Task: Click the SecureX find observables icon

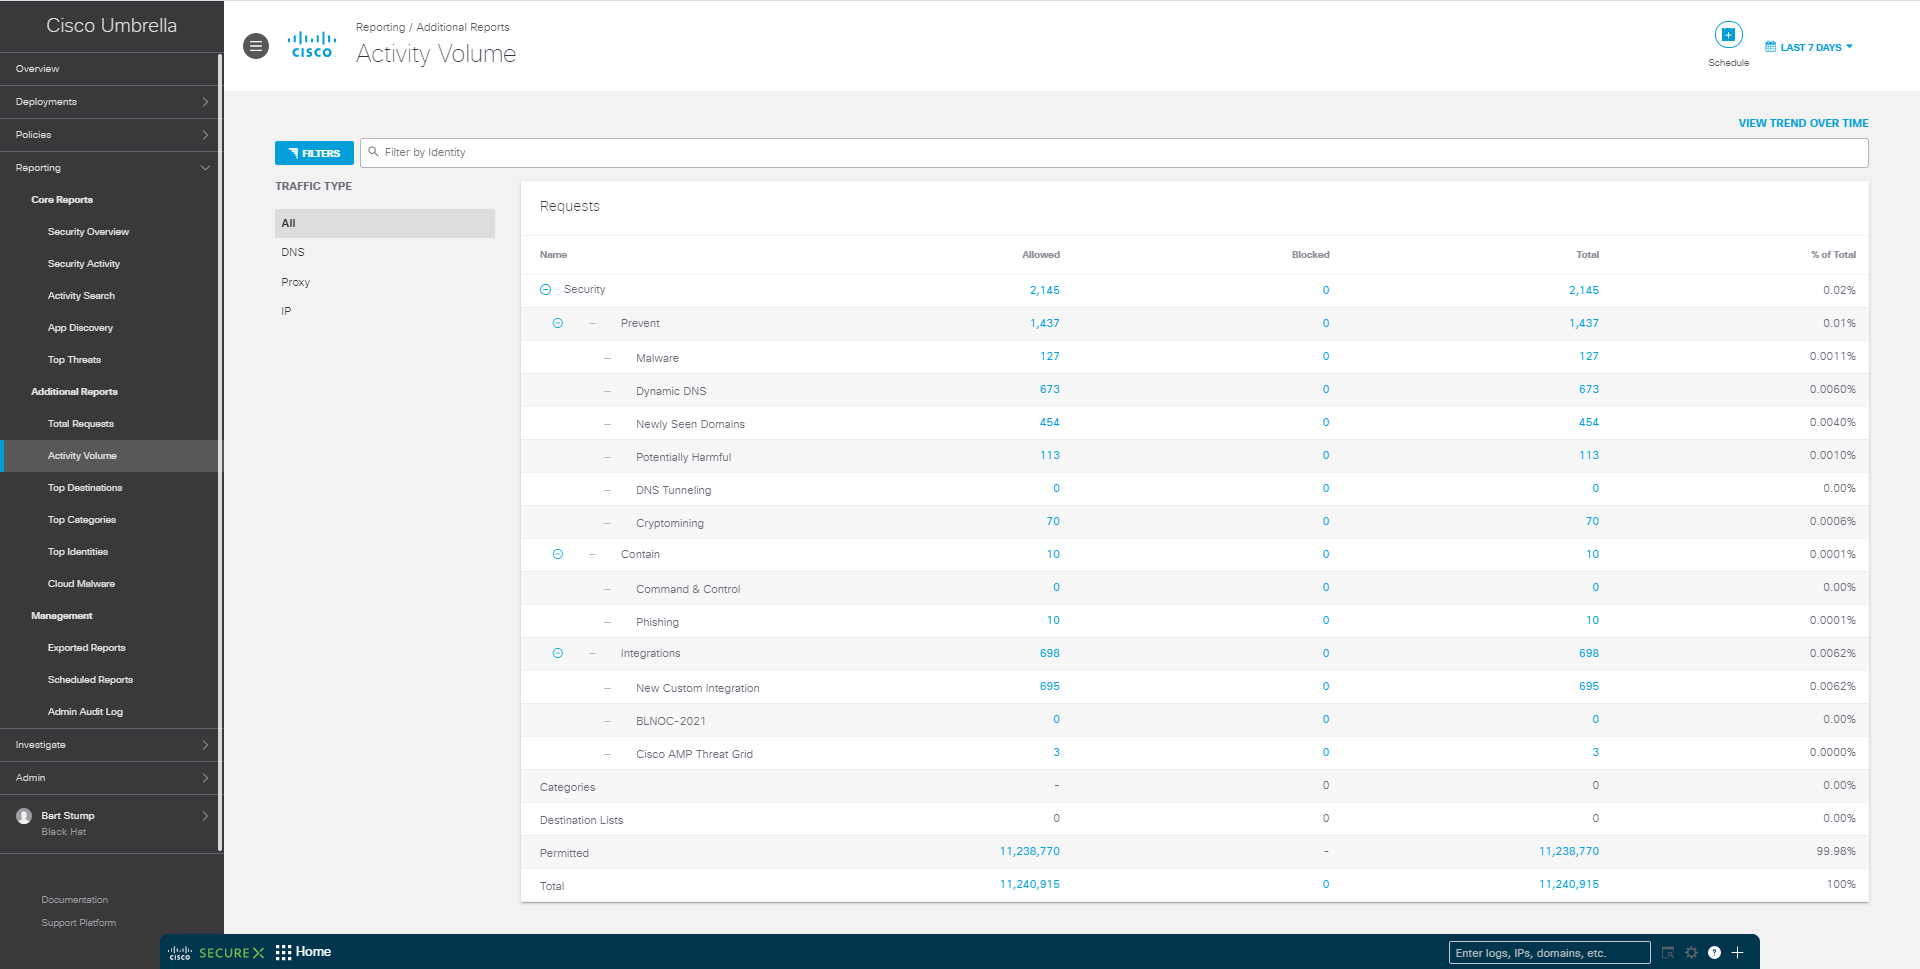Action: 1668,953
